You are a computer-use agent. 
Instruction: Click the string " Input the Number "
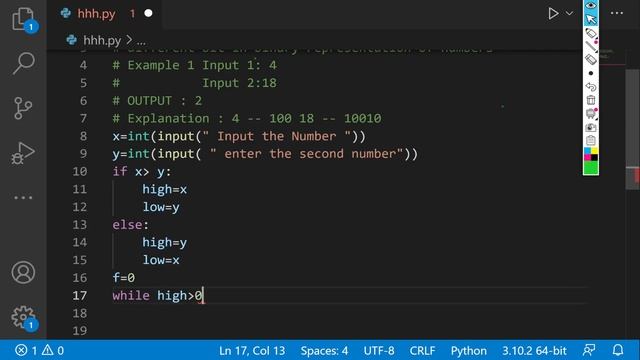[x=276, y=136]
